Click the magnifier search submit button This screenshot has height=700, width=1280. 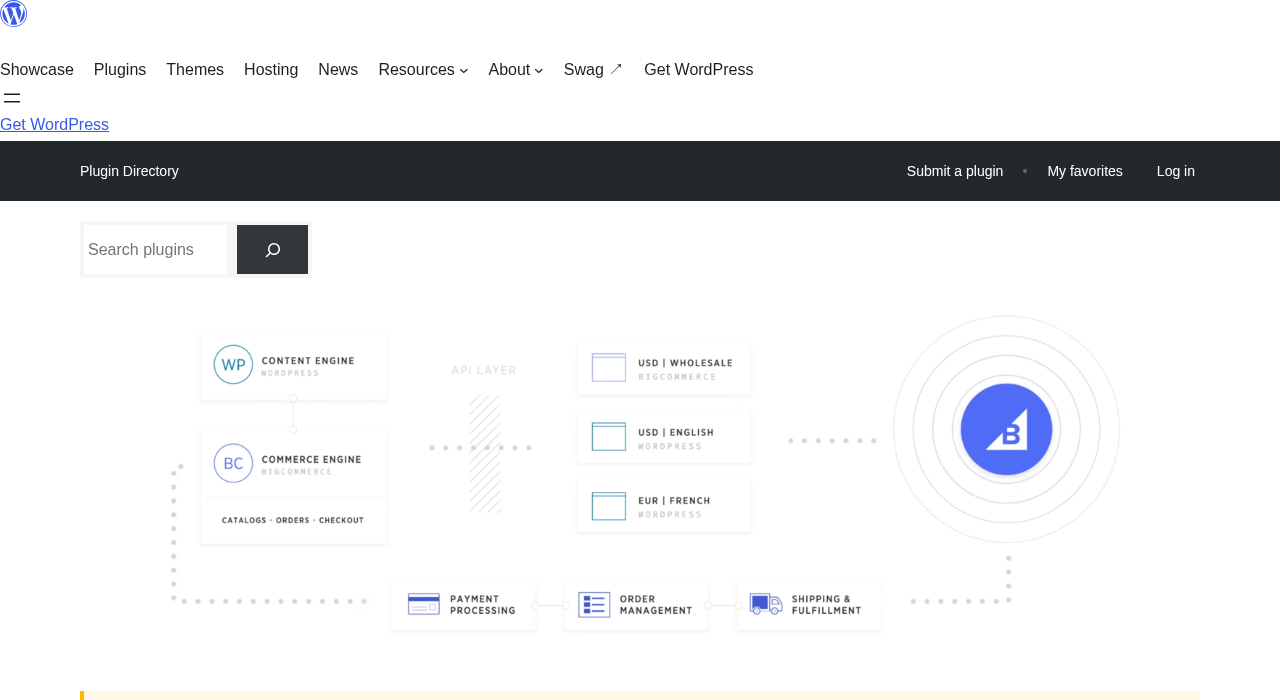click(x=272, y=250)
